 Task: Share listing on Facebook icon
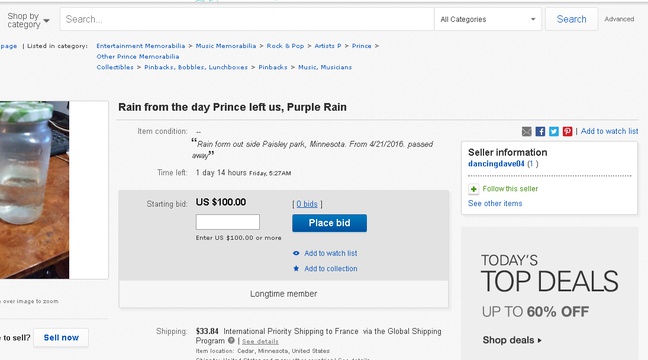click(x=540, y=131)
